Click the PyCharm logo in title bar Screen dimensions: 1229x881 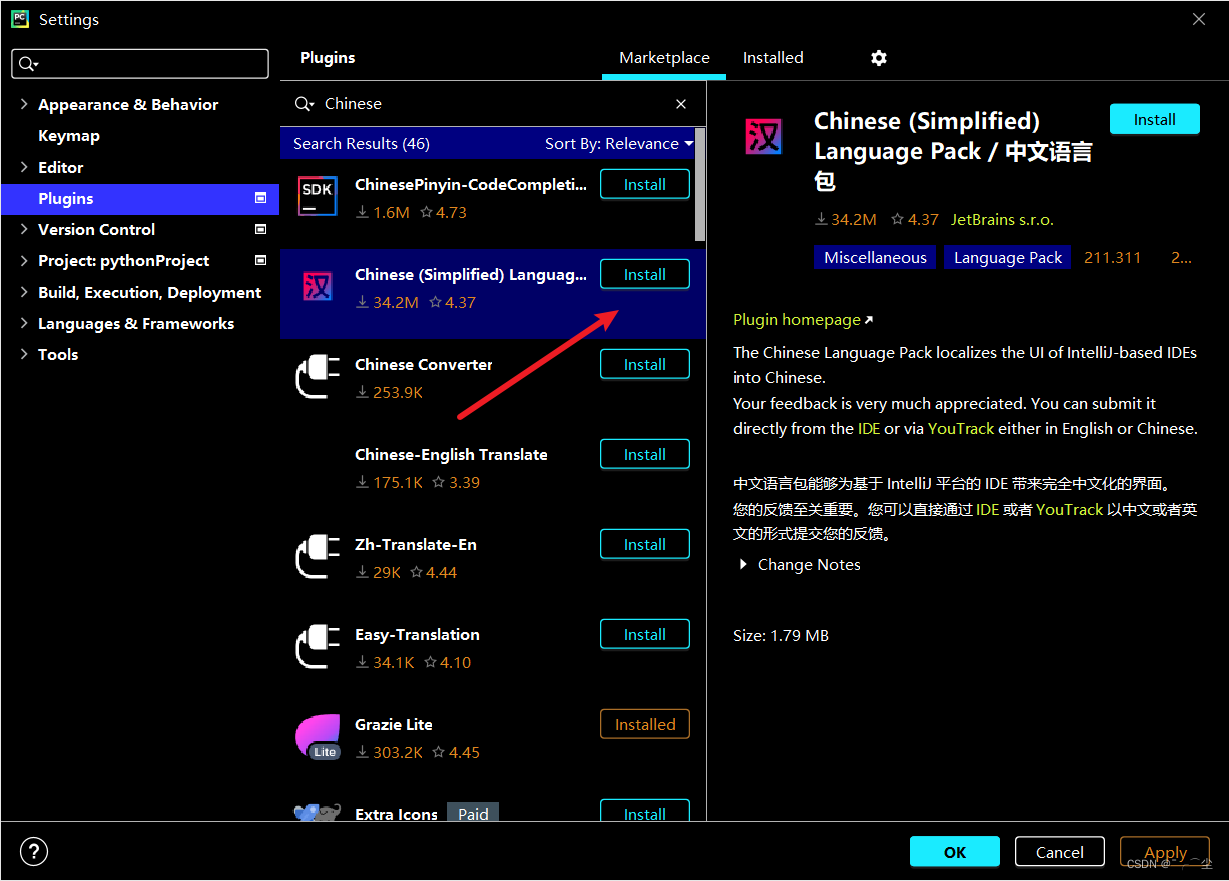tap(19, 19)
